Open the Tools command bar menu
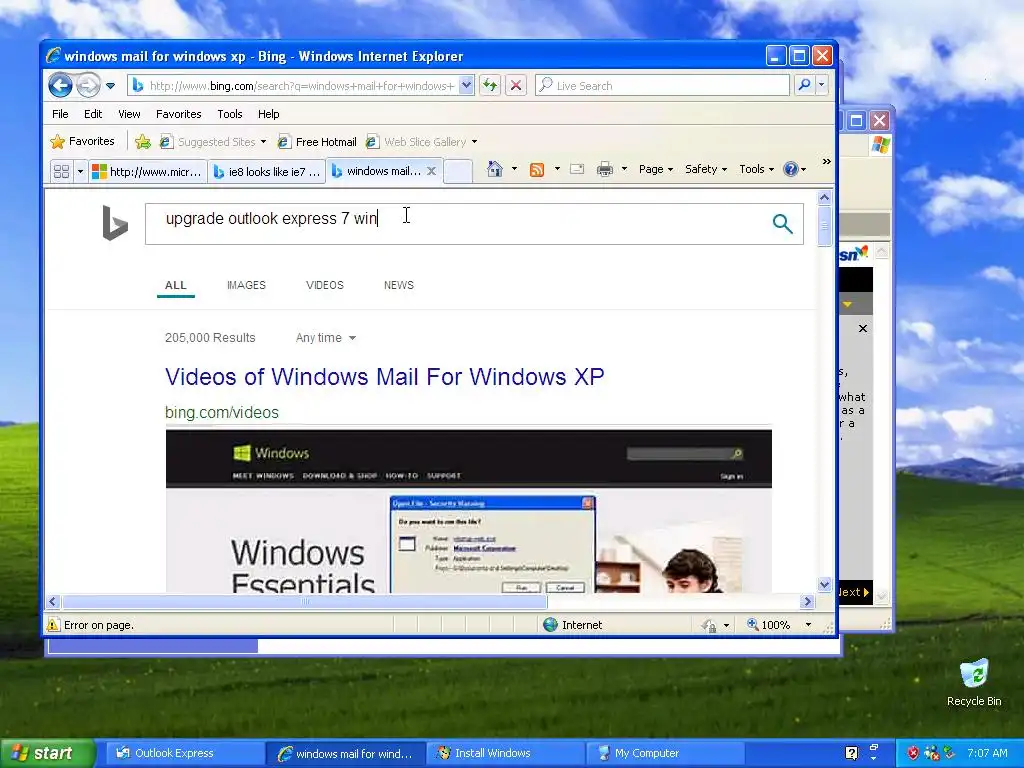 (x=756, y=169)
